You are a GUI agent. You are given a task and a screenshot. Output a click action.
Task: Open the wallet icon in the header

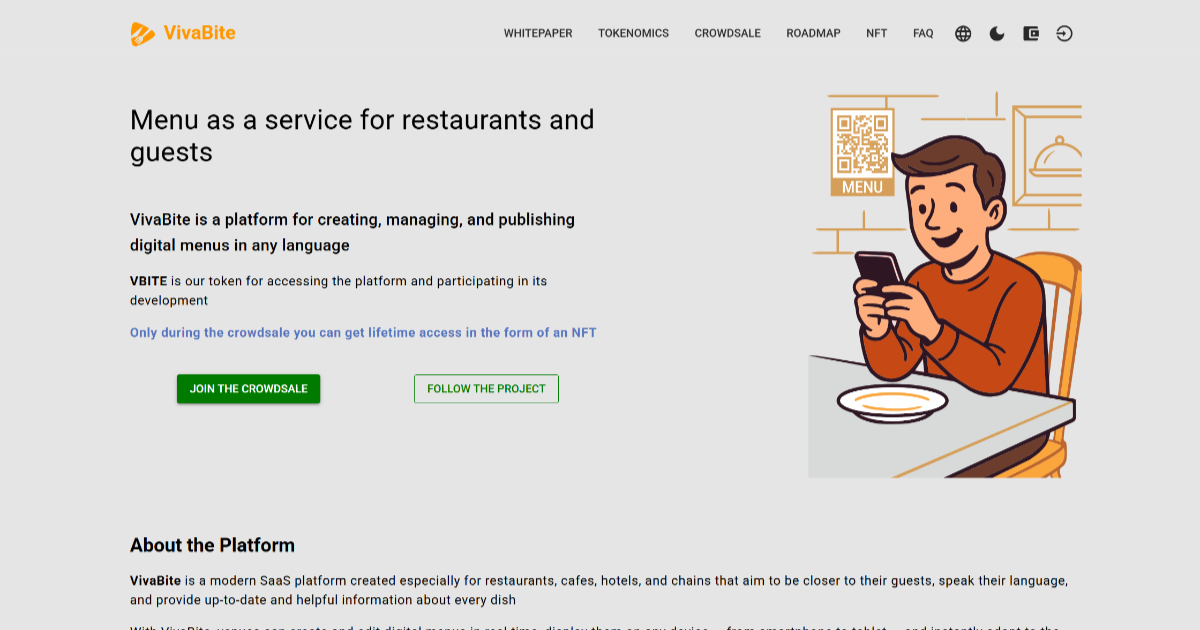[1031, 34]
